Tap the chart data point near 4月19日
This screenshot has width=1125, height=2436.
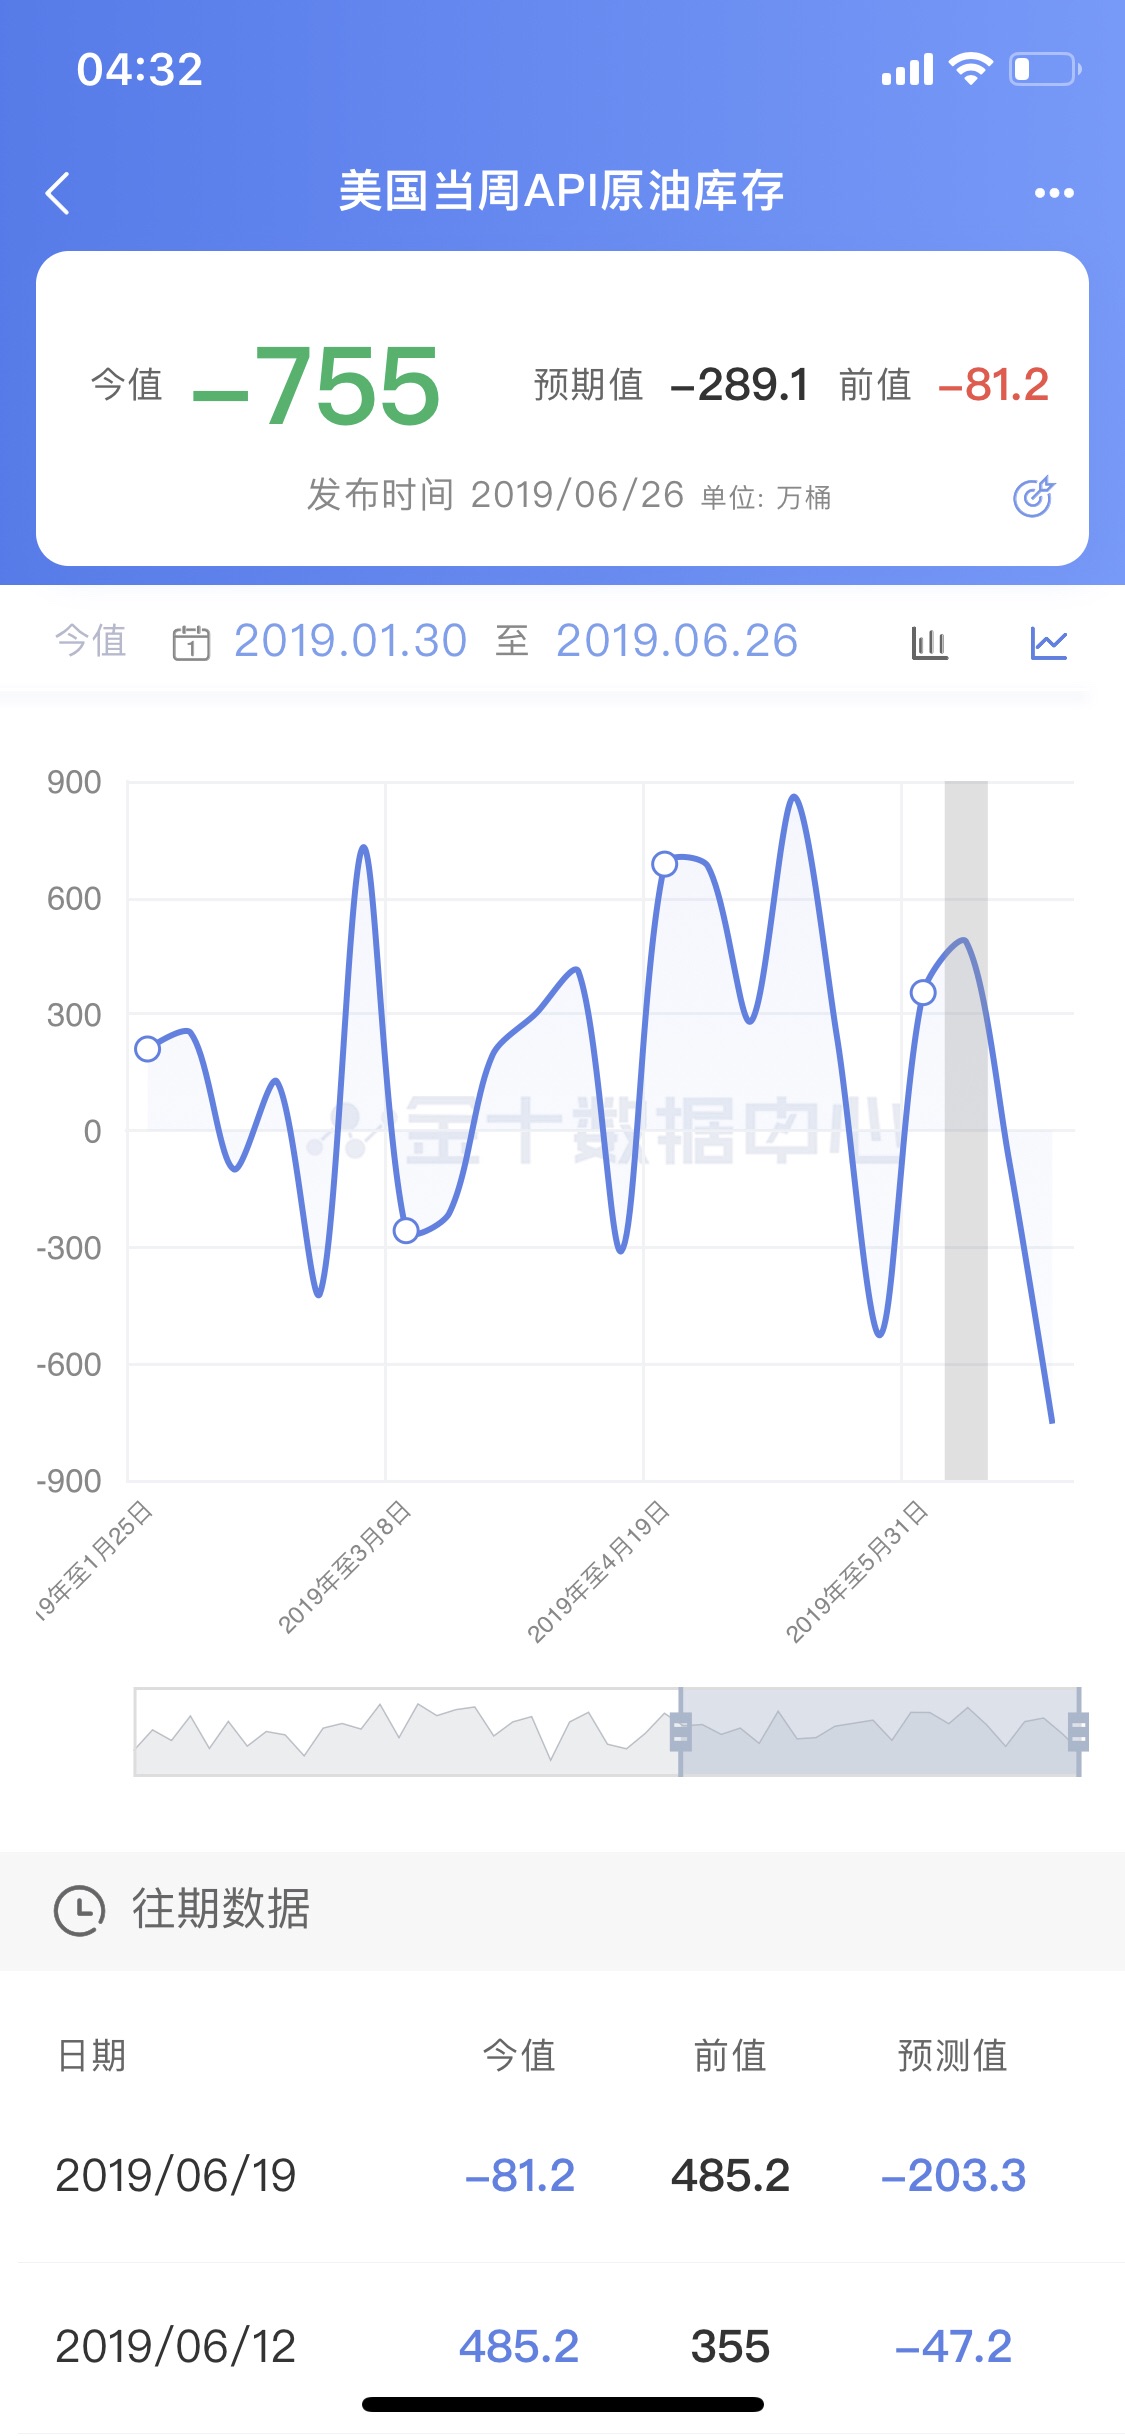665,864
